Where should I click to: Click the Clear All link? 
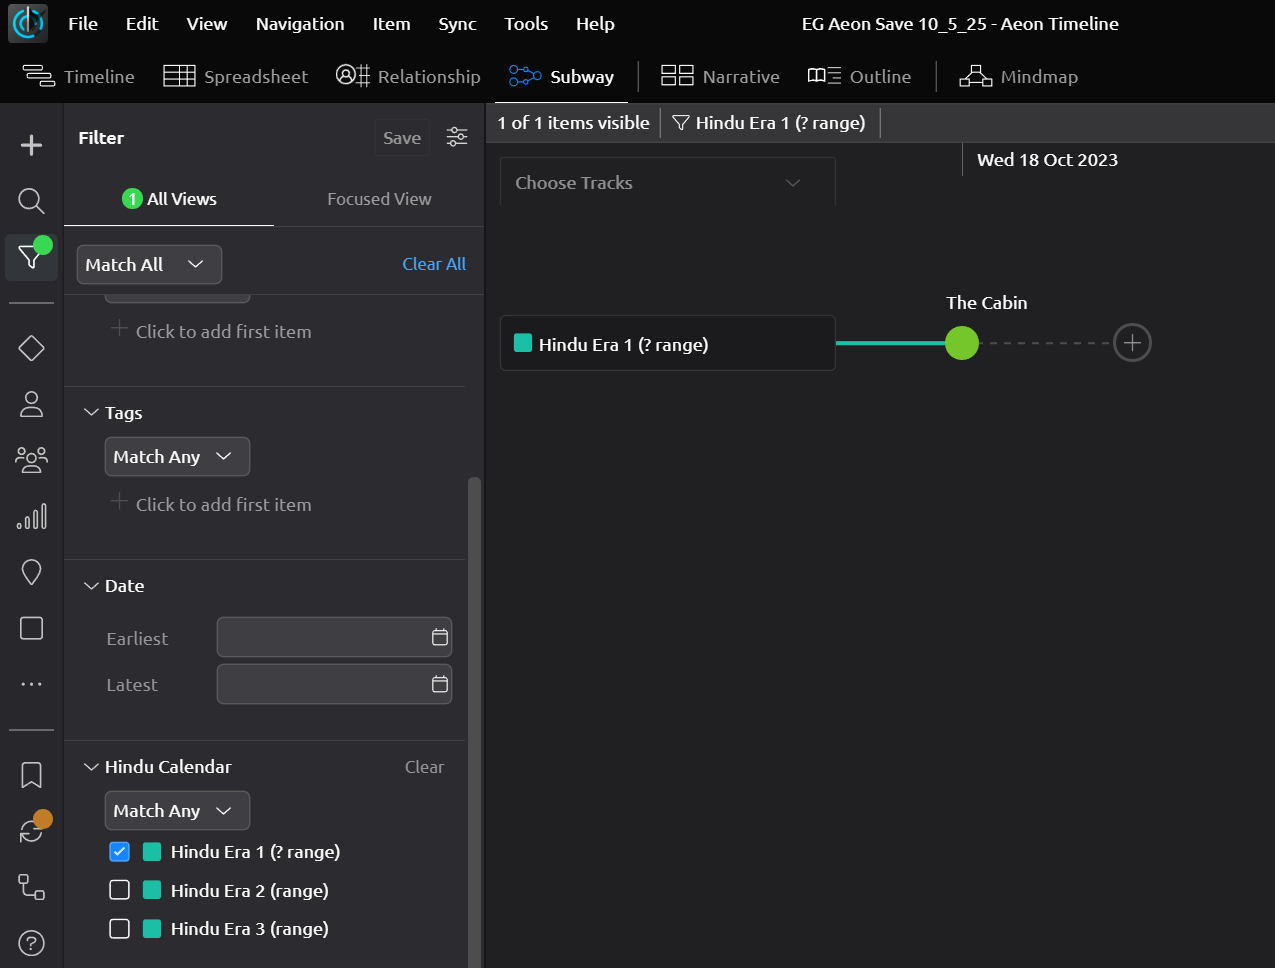[434, 264]
